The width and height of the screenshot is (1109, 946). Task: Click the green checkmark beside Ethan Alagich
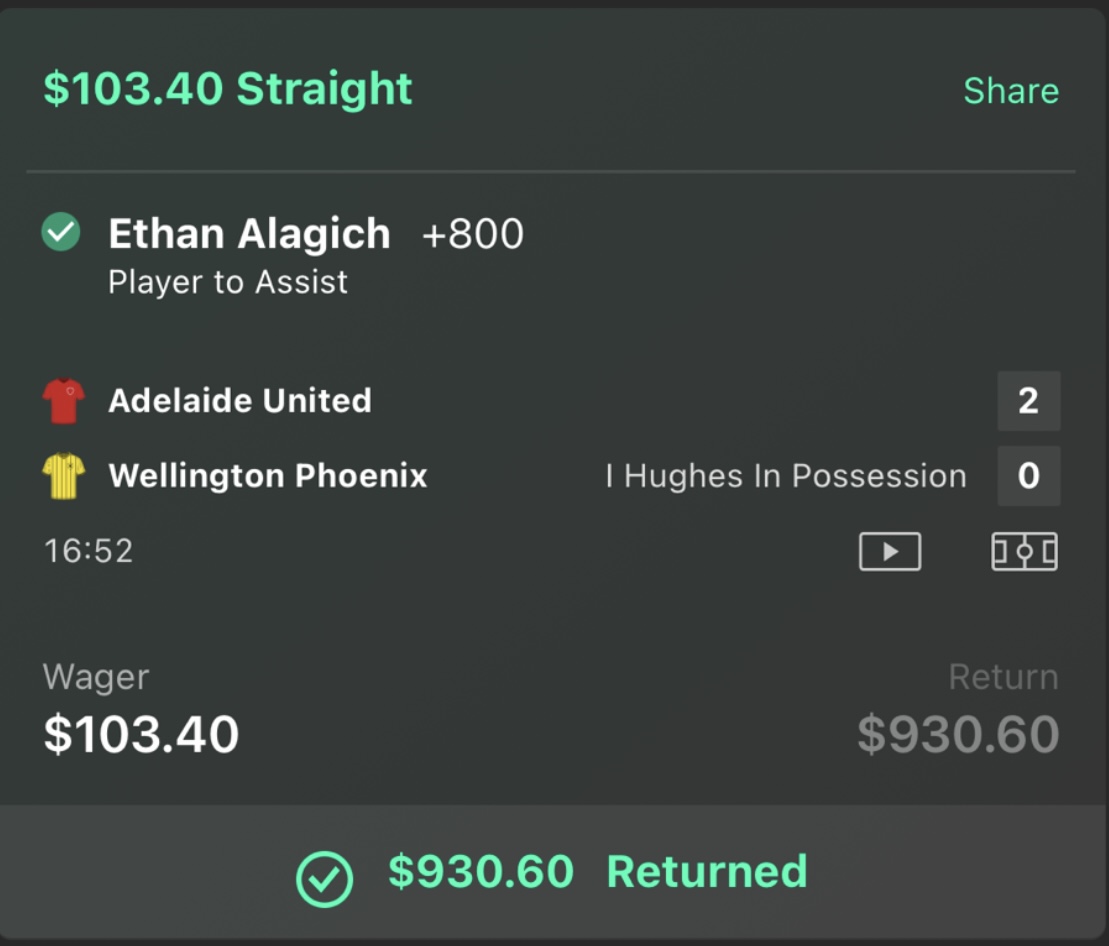click(61, 233)
